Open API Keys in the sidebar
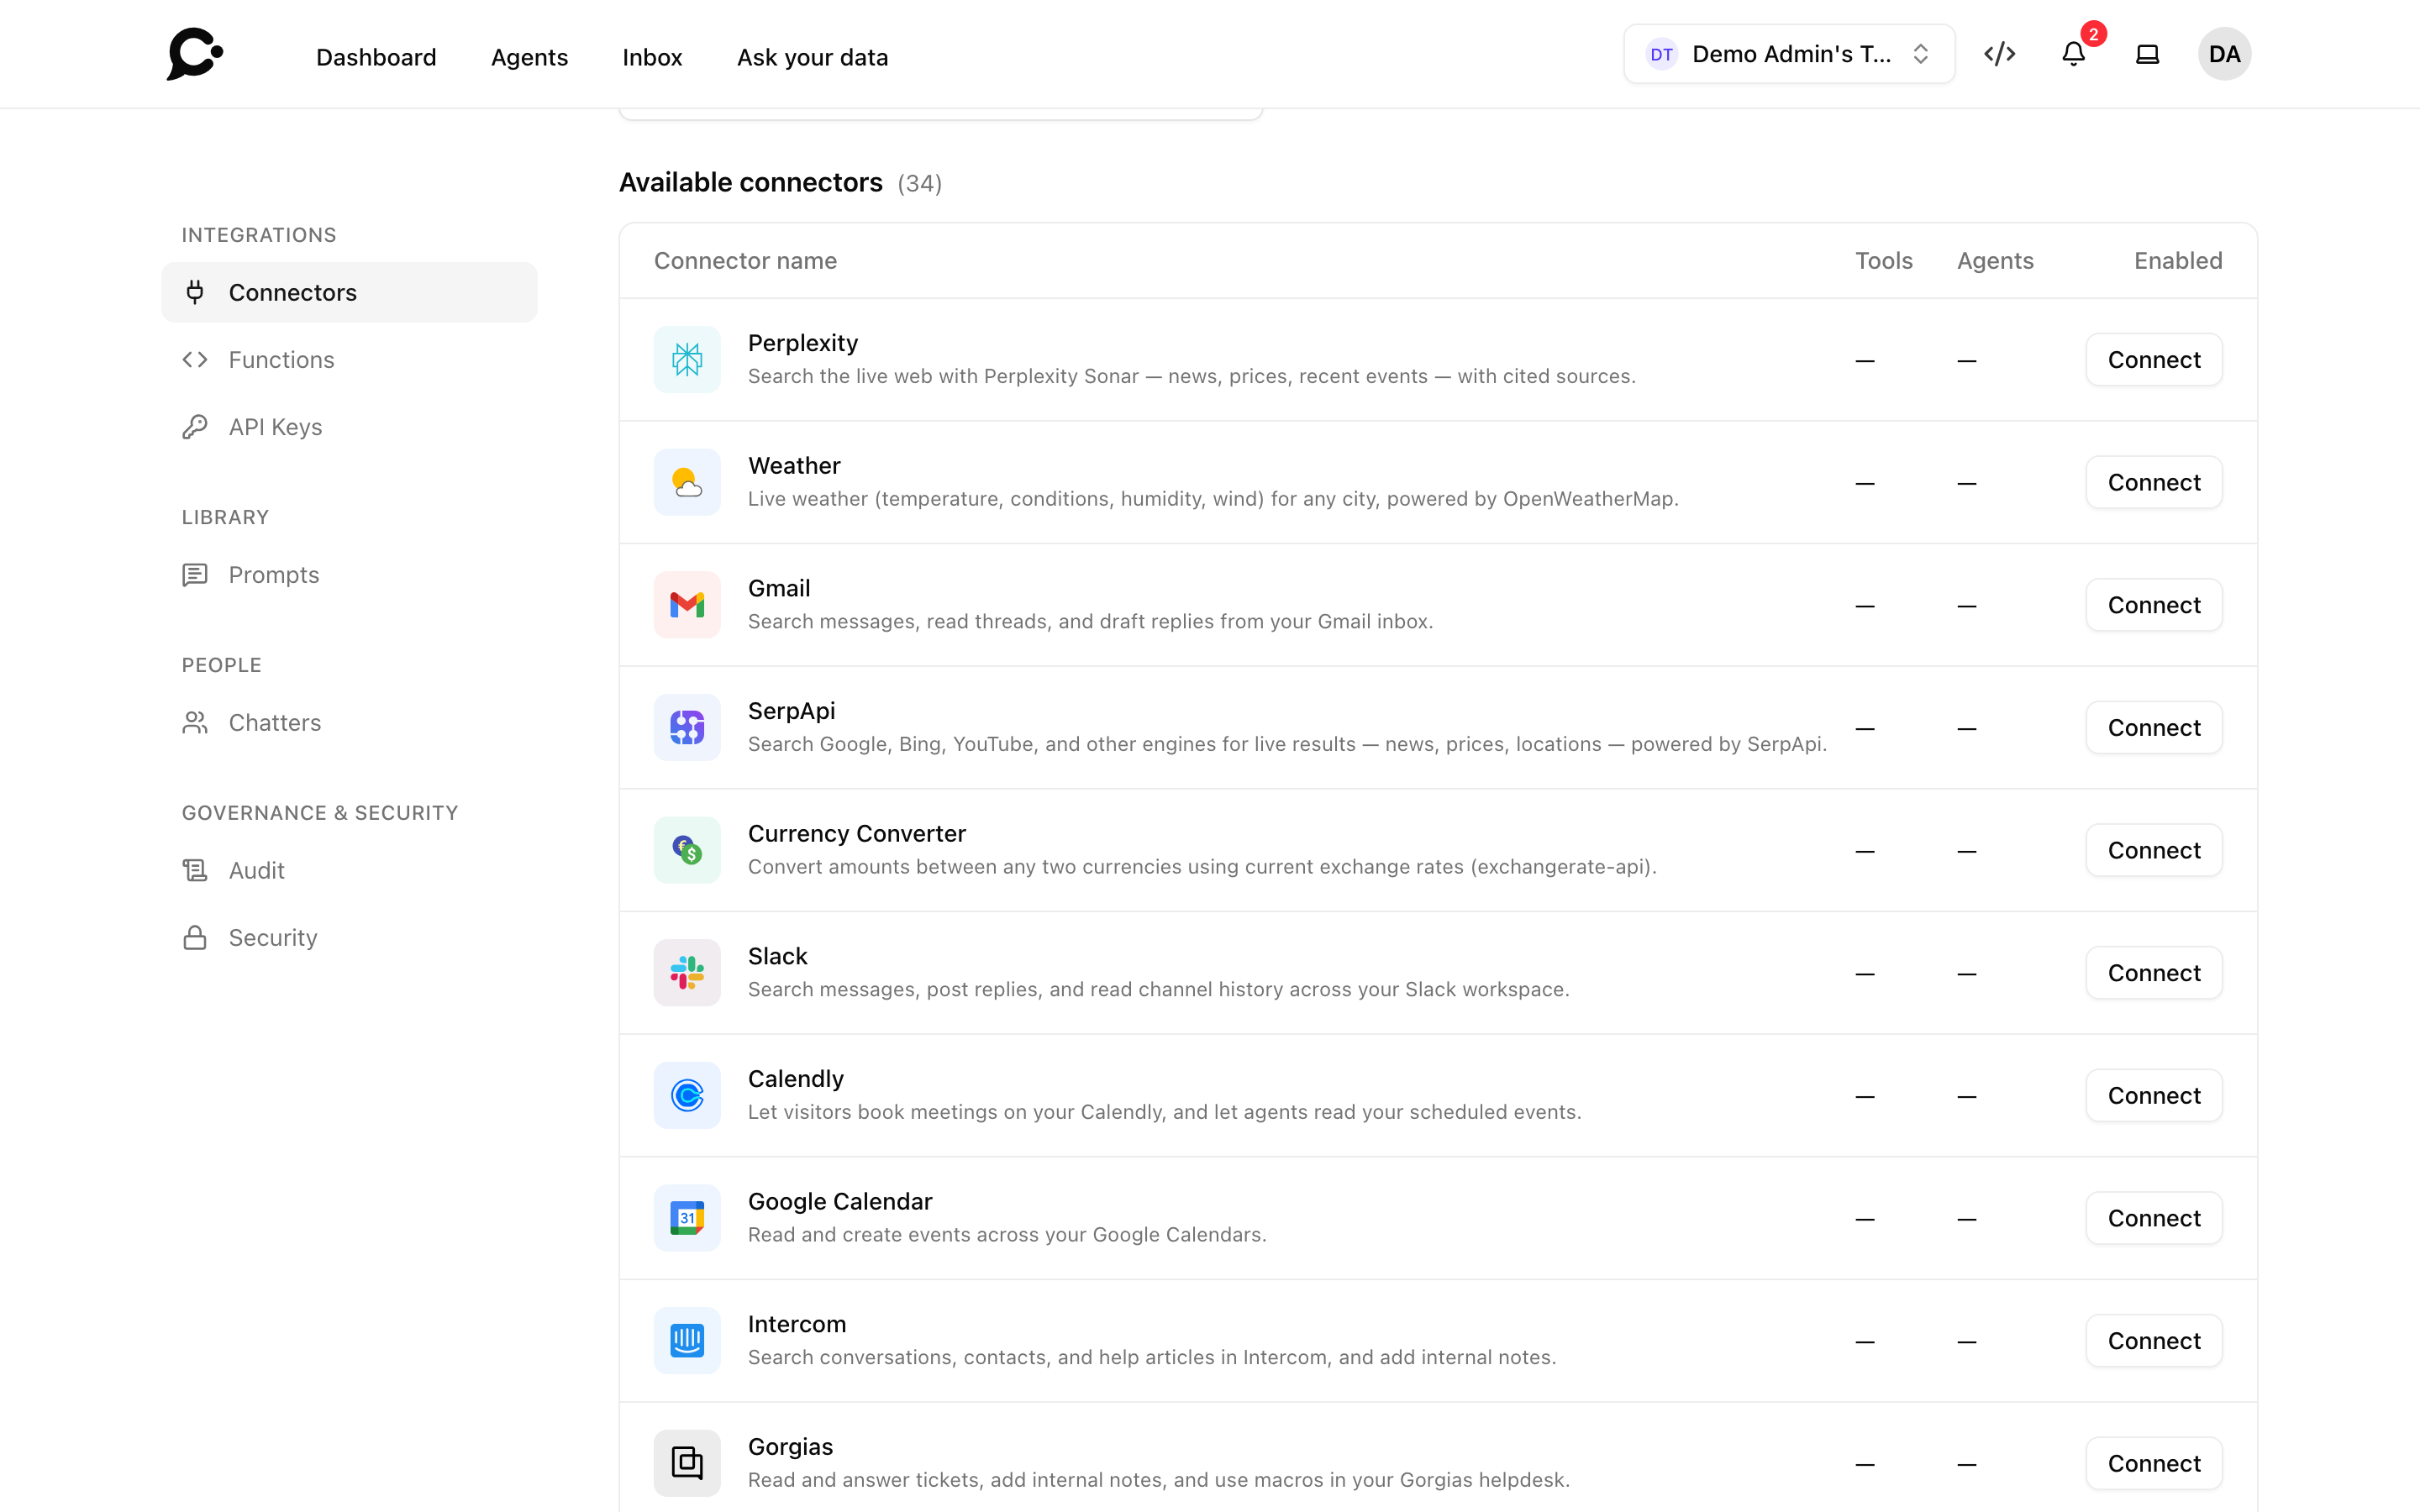Image resolution: width=2420 pixels, height=1512 pixels. [x=349, y=427]
